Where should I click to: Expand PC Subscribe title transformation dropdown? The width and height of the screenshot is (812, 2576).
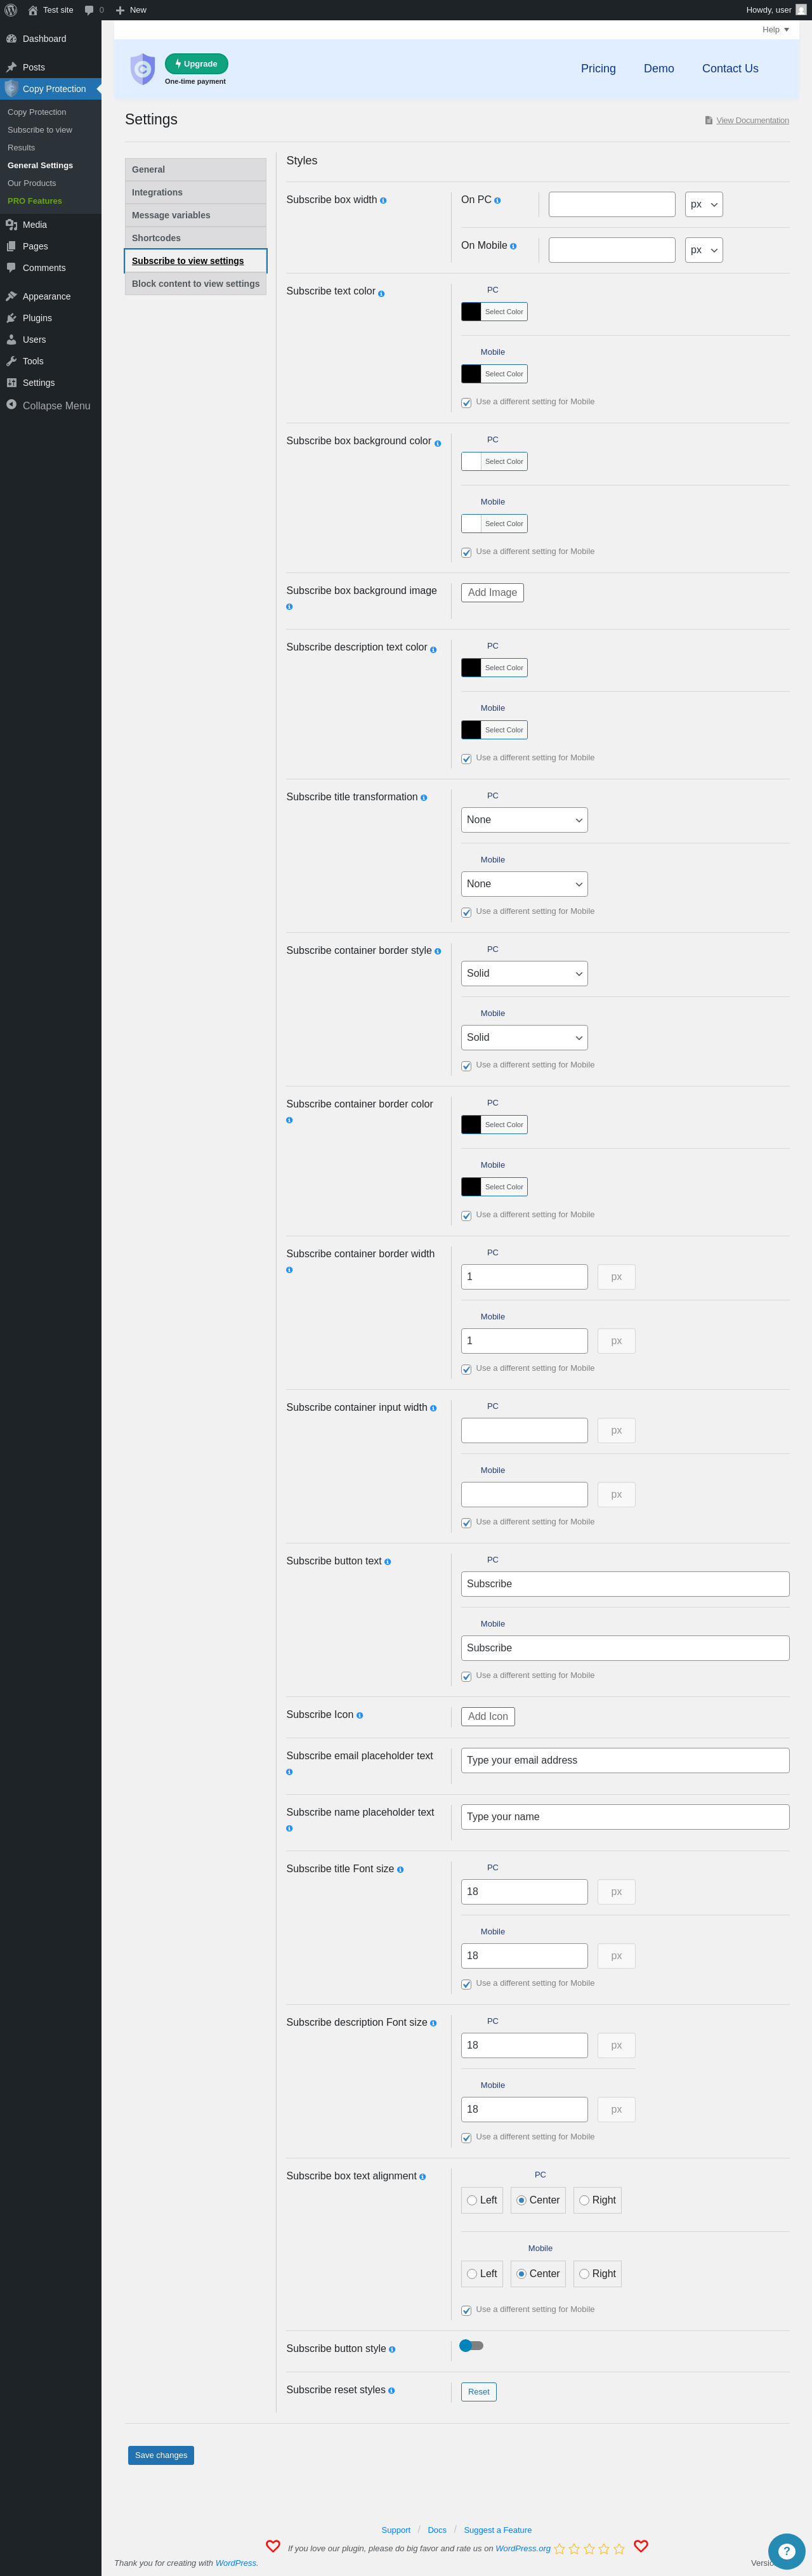(x=524, y=820)
